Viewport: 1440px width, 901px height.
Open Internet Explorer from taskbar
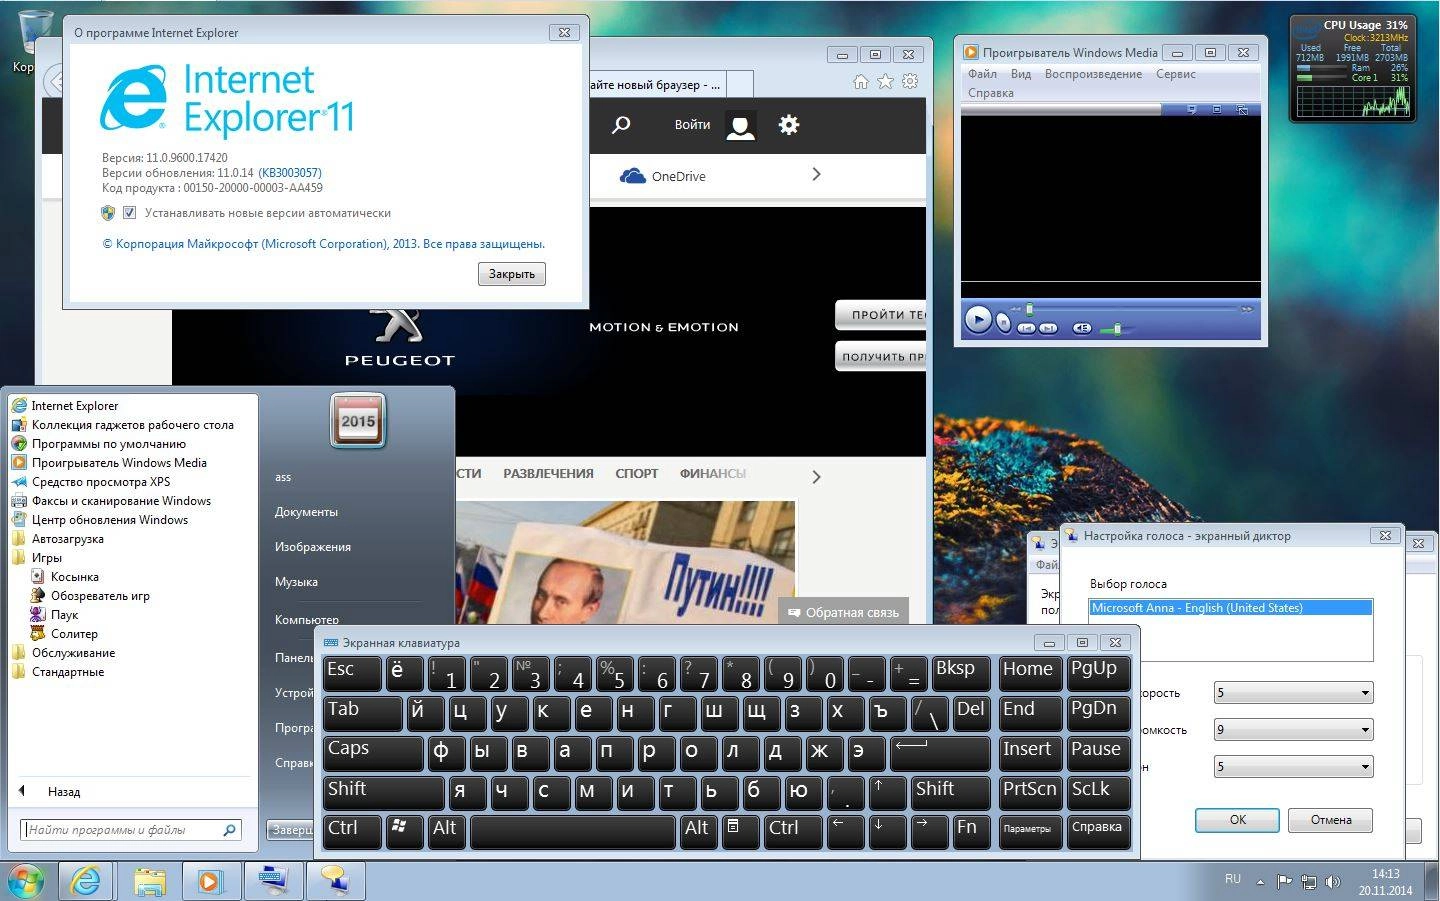[x=87, y=881]
